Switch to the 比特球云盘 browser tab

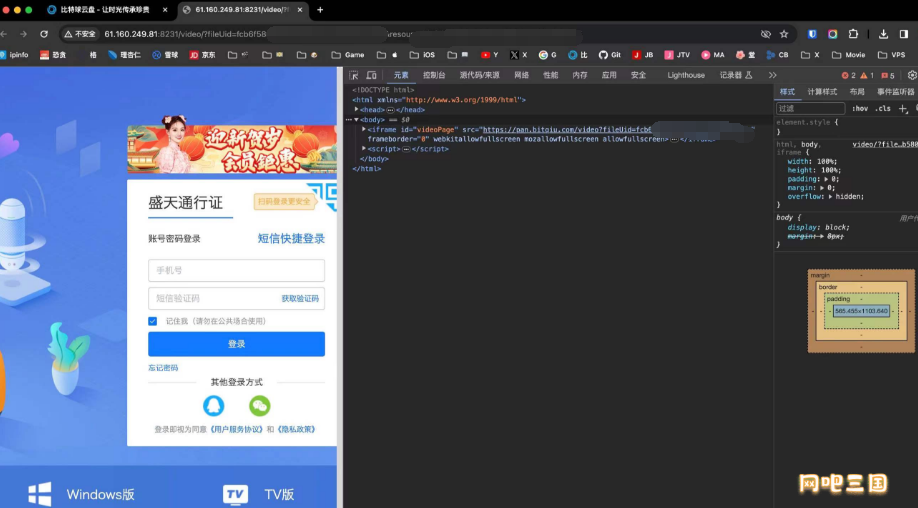(x=105, y=10)
